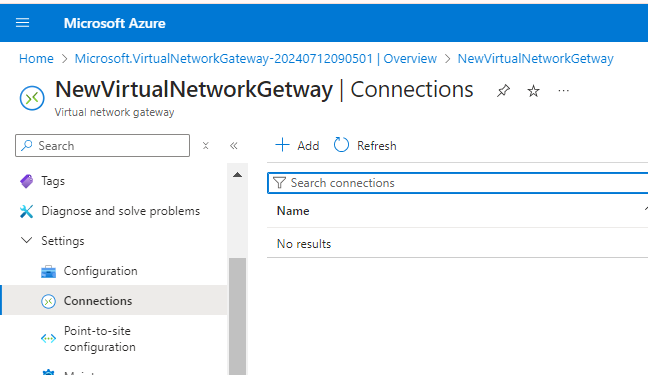Click the plus icon beside Add

[x=282, y=145]
